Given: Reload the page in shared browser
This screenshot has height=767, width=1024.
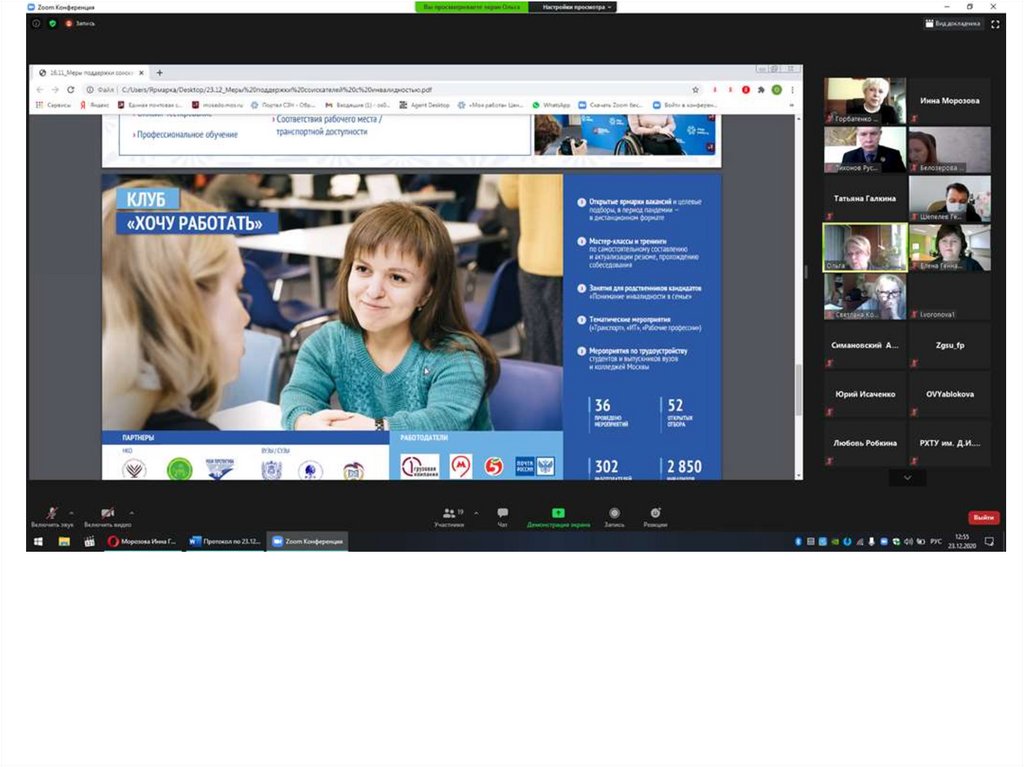Looking at the screenshot, I should [71, 90].
